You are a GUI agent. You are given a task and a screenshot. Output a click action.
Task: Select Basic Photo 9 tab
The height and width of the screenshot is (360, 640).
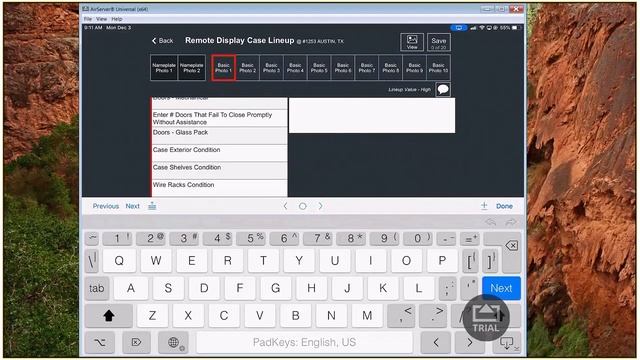(x=415, y=68)
